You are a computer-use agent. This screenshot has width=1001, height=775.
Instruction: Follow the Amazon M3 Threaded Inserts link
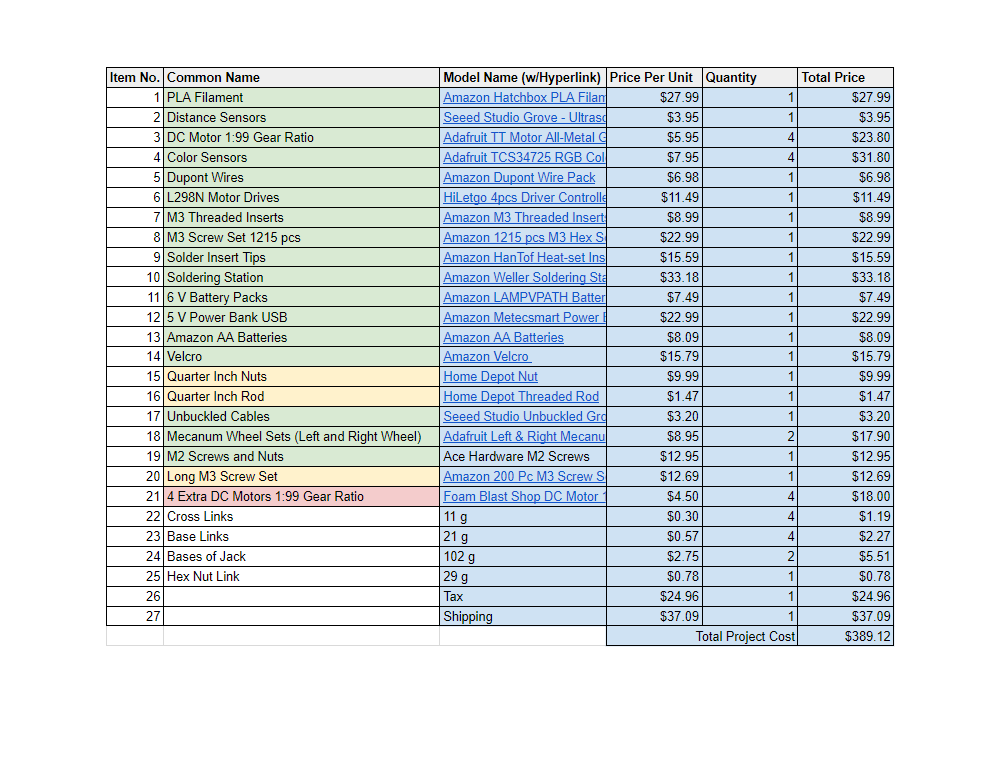tap(524, 217)
